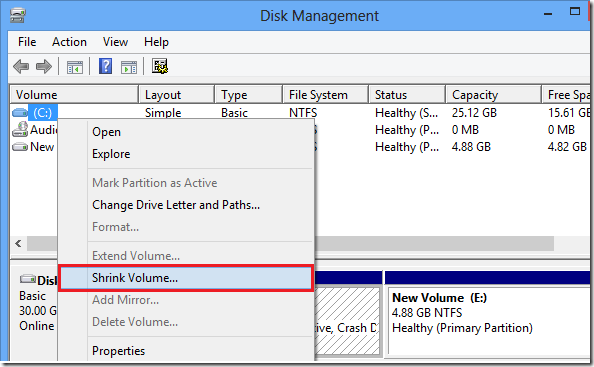Click the Back arrow toolbar icon

[21, 67]
